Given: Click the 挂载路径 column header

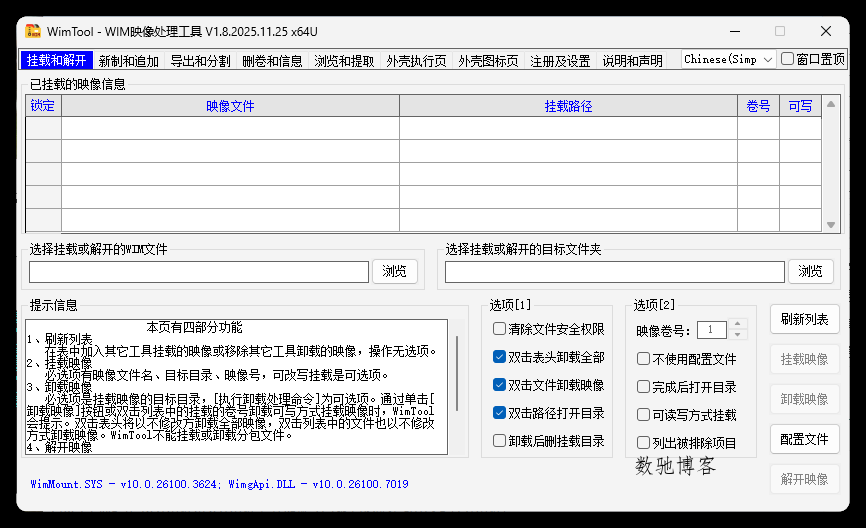Looking at the screenshot, I should point(568,105).
